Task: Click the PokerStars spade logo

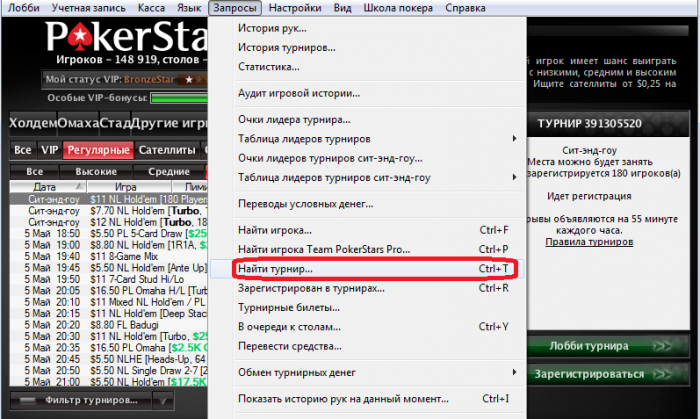Action: tap(79, 37)
